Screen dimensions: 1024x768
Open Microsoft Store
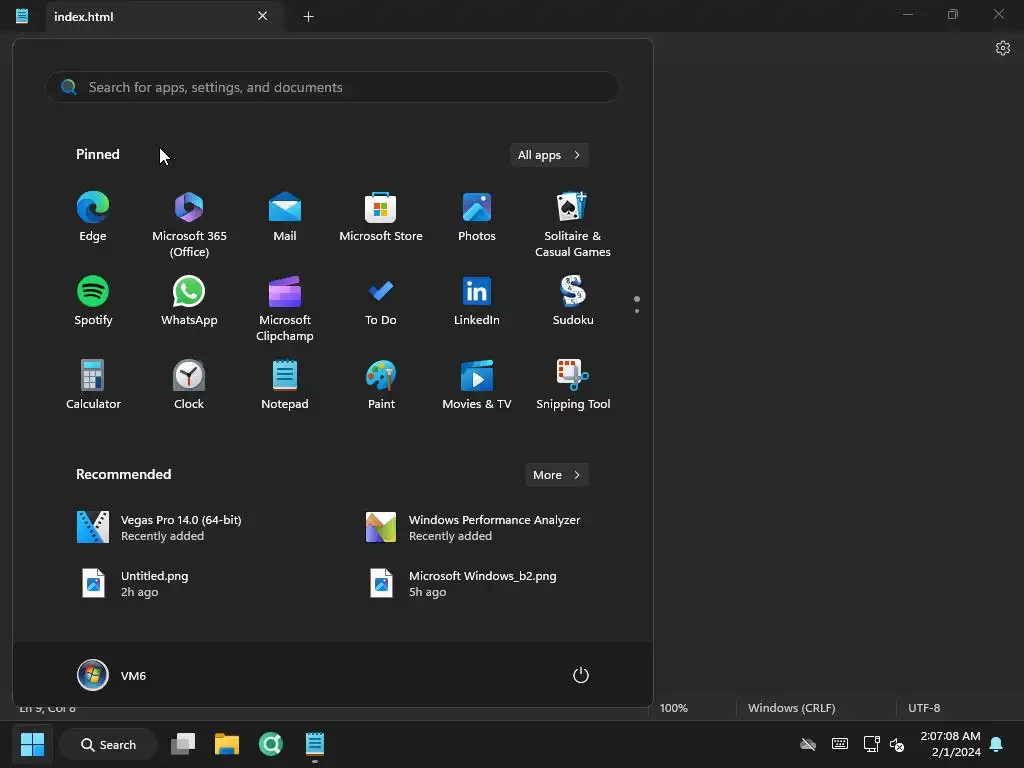point(381,217)
